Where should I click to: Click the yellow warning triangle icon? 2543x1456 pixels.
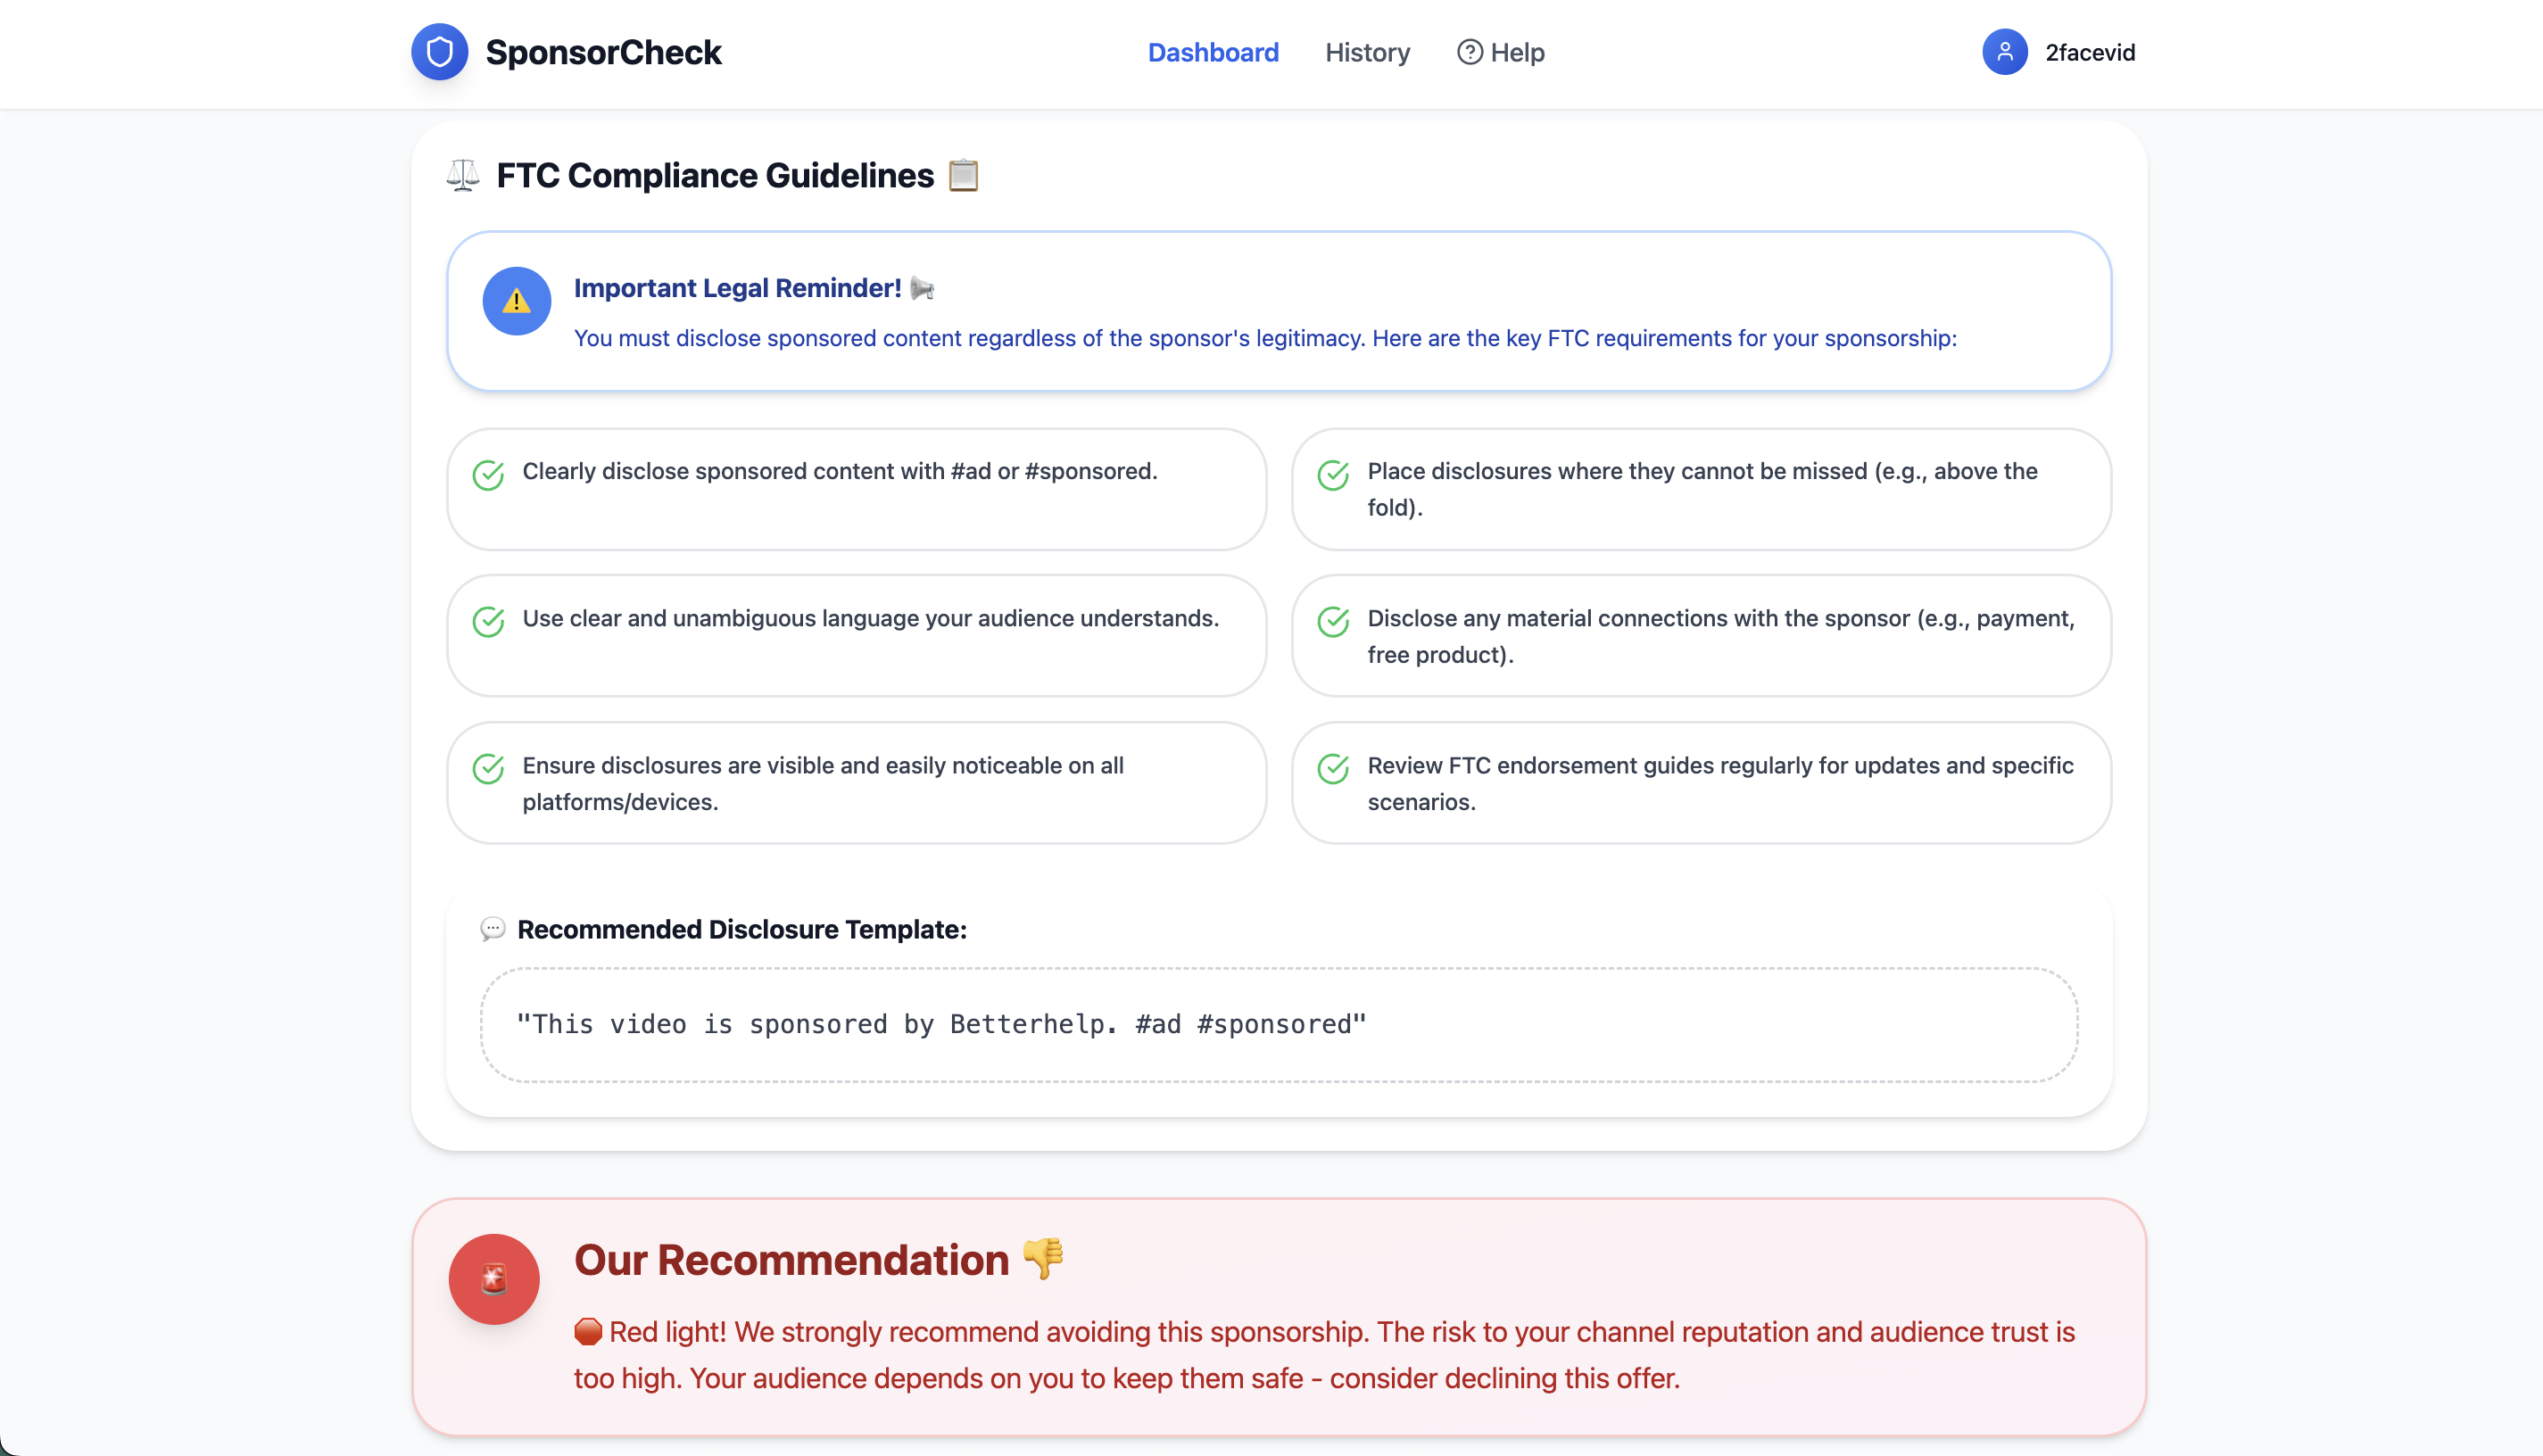click(516, 301)
